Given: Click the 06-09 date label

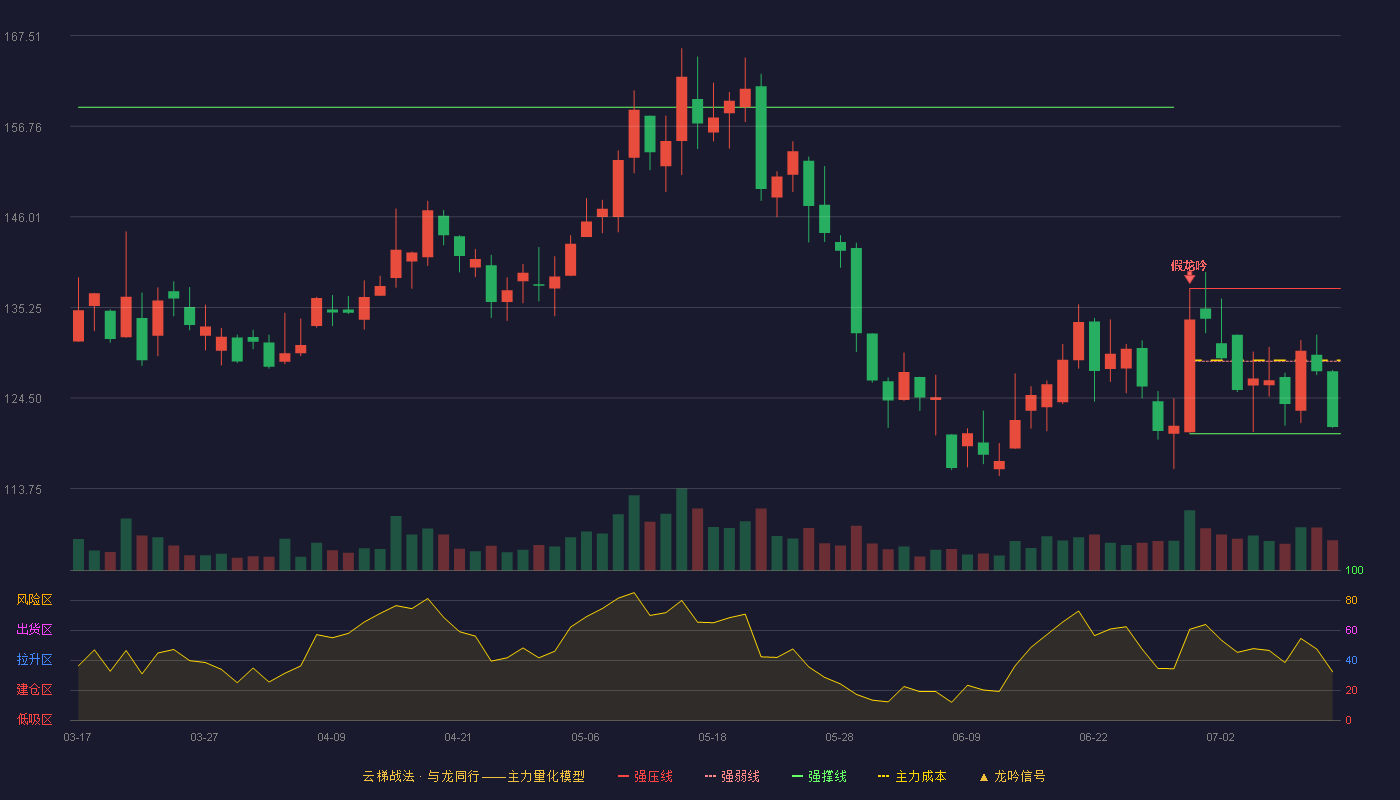Looking at the screenshot, I should [966, 737].
